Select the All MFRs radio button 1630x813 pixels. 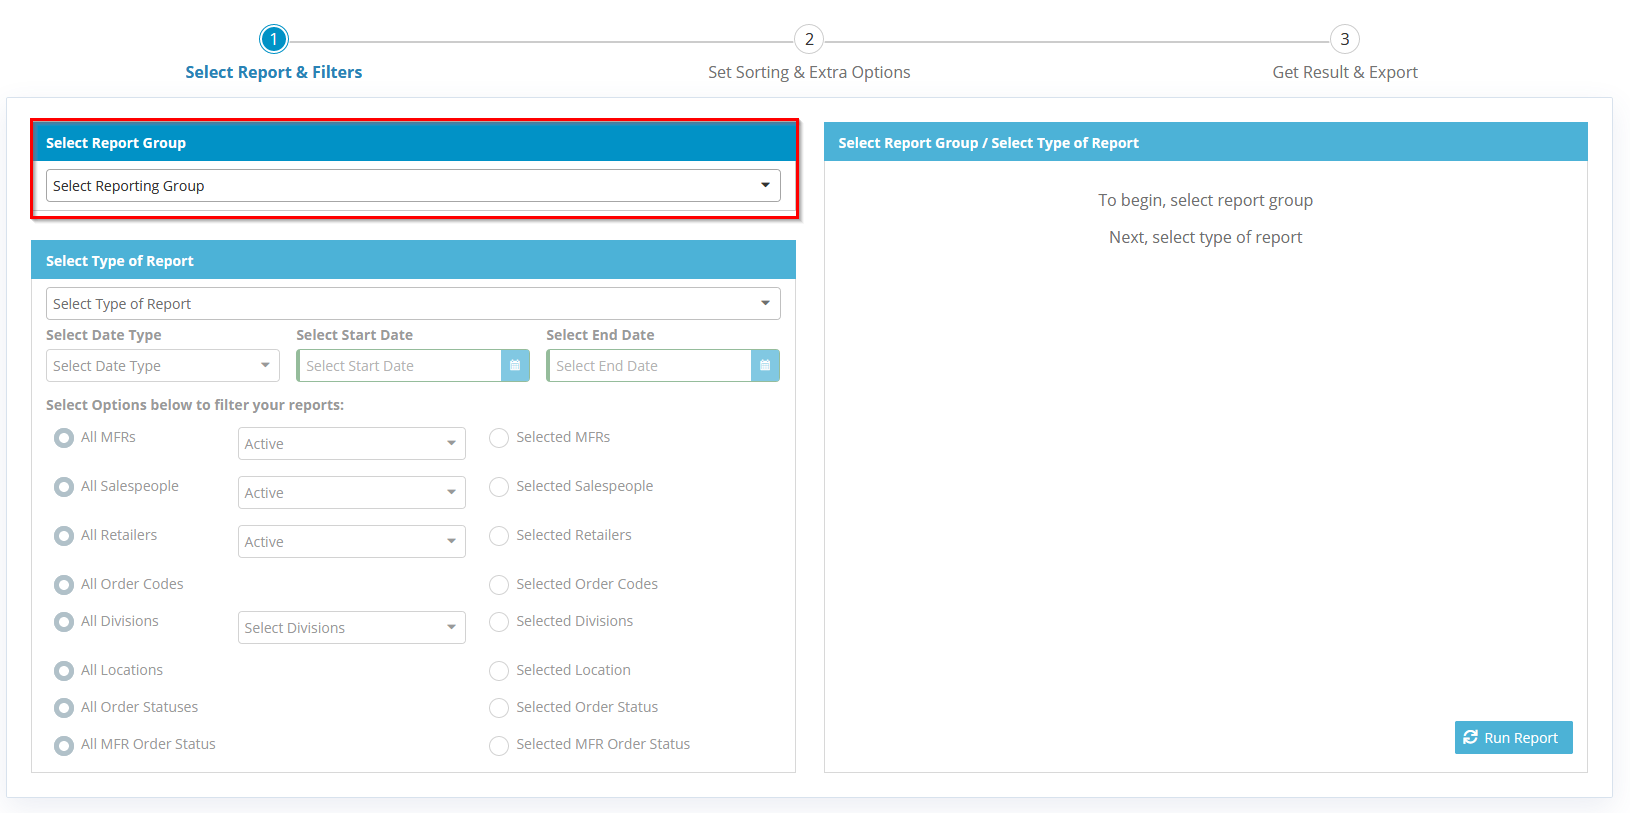click(64, 438)
